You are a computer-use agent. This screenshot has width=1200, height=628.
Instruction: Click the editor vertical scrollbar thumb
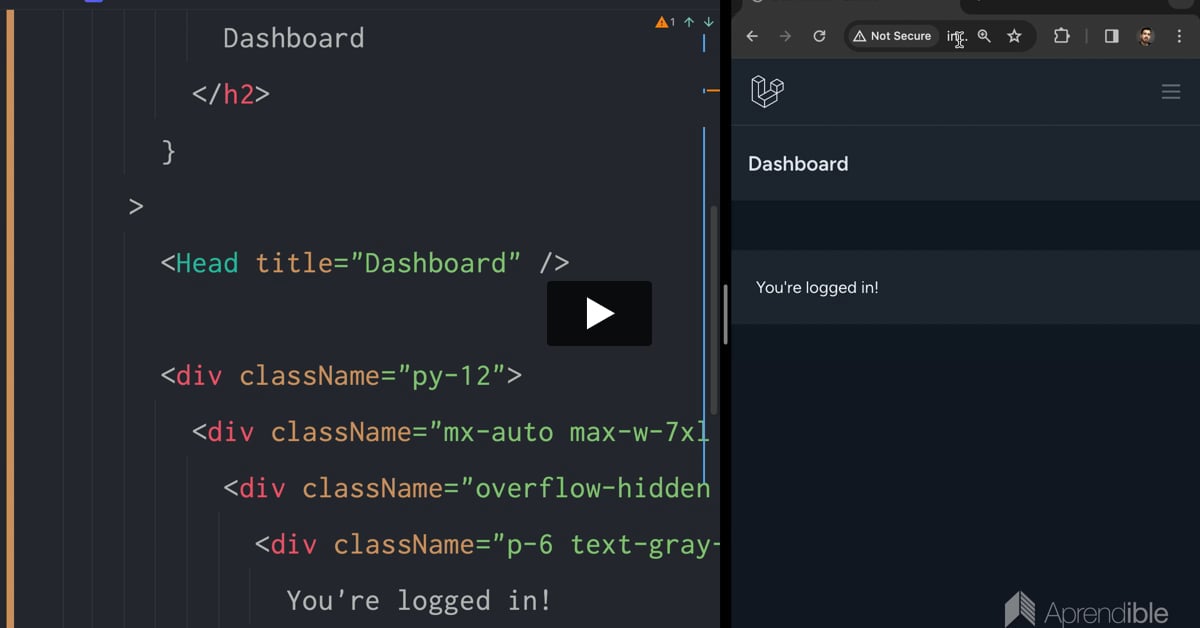(714, 310)
